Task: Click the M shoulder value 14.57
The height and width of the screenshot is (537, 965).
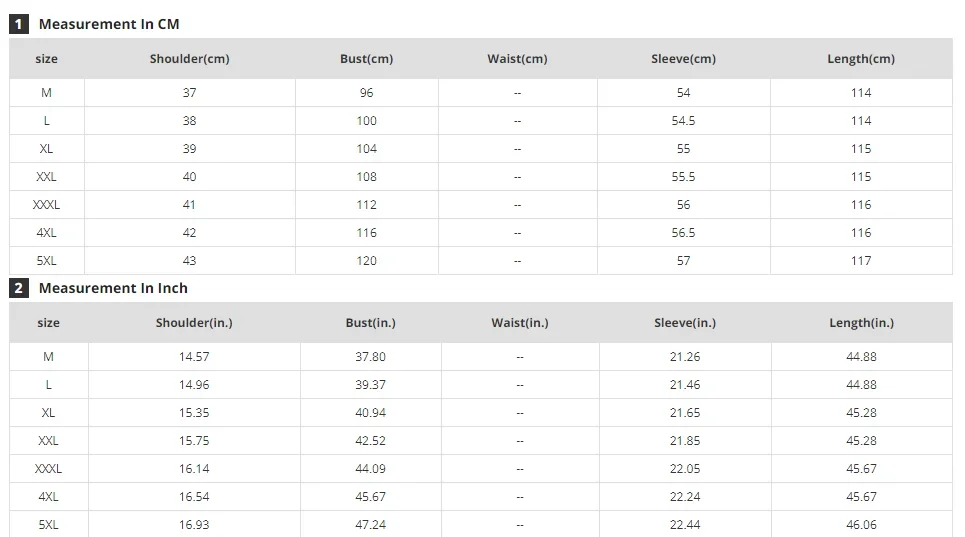Action: pyautogui.click(x=194, y=357)
